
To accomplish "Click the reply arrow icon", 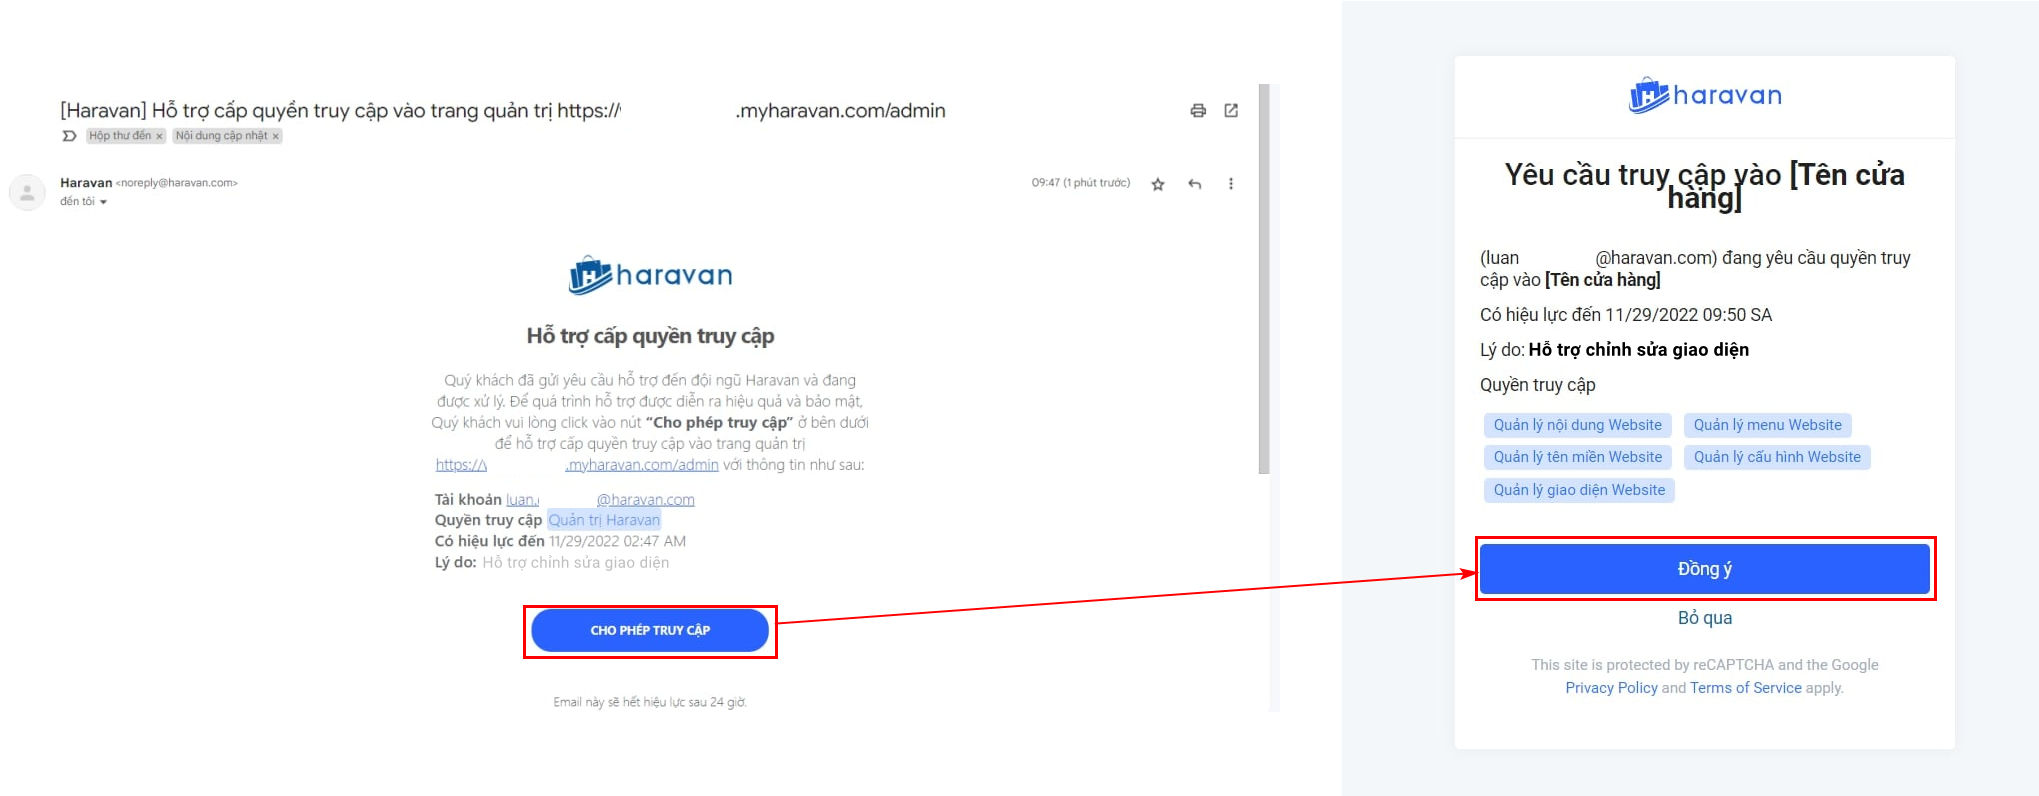I will click(x=1194, y=184).
